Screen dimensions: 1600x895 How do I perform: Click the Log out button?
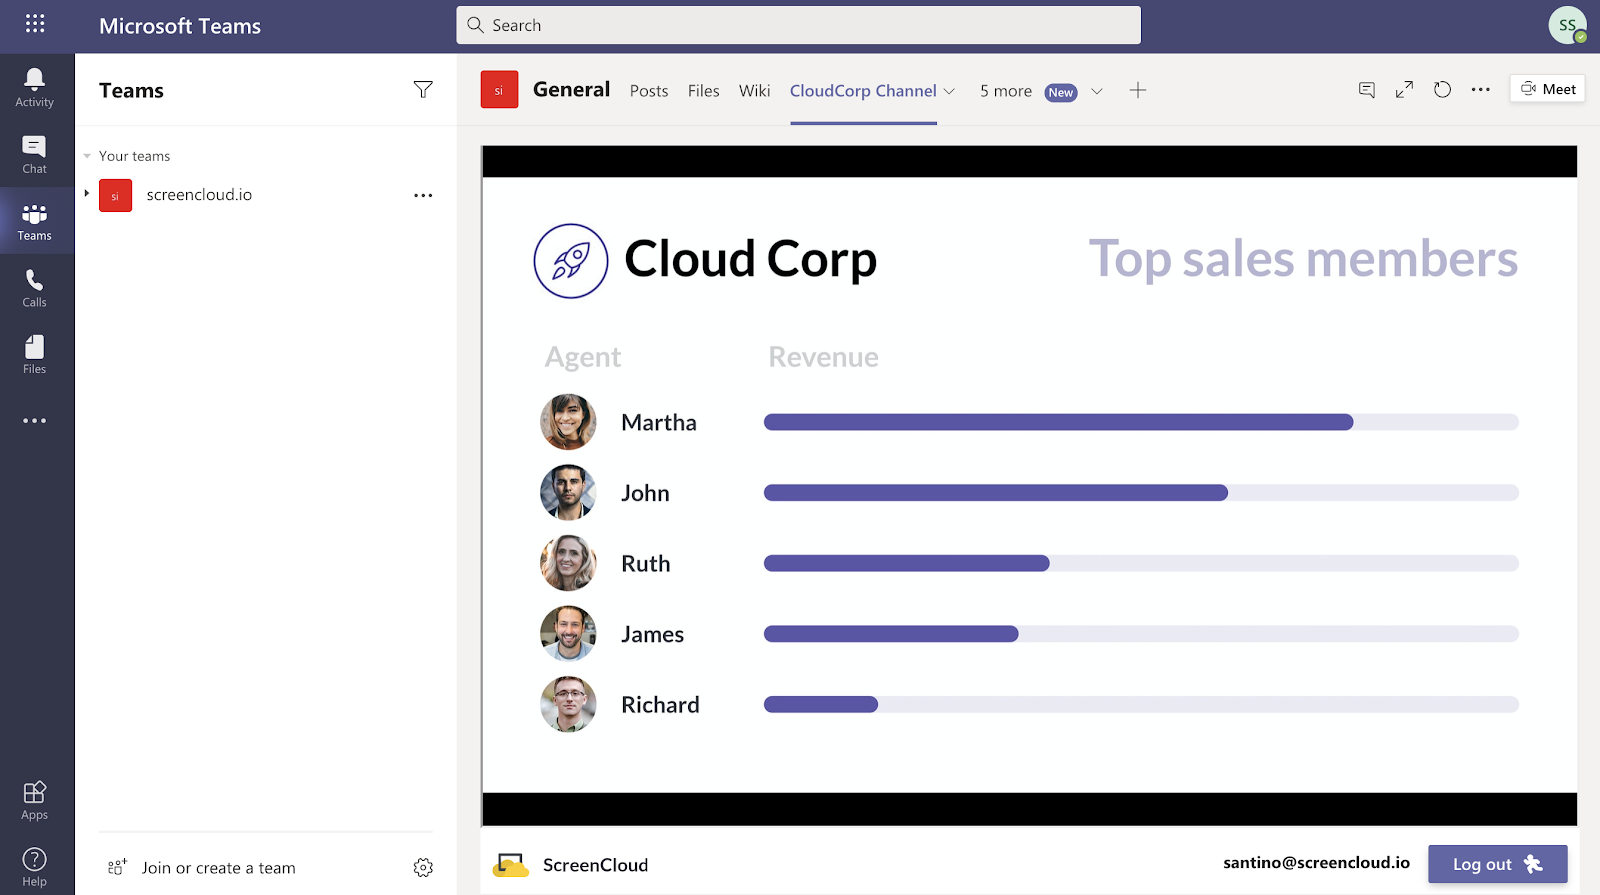point(1497,864)
